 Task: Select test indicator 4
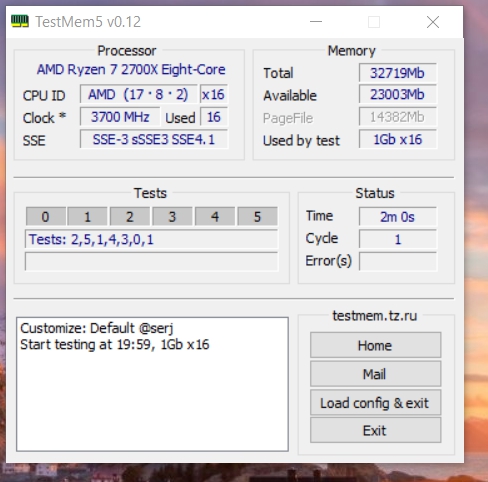(215, 217)
